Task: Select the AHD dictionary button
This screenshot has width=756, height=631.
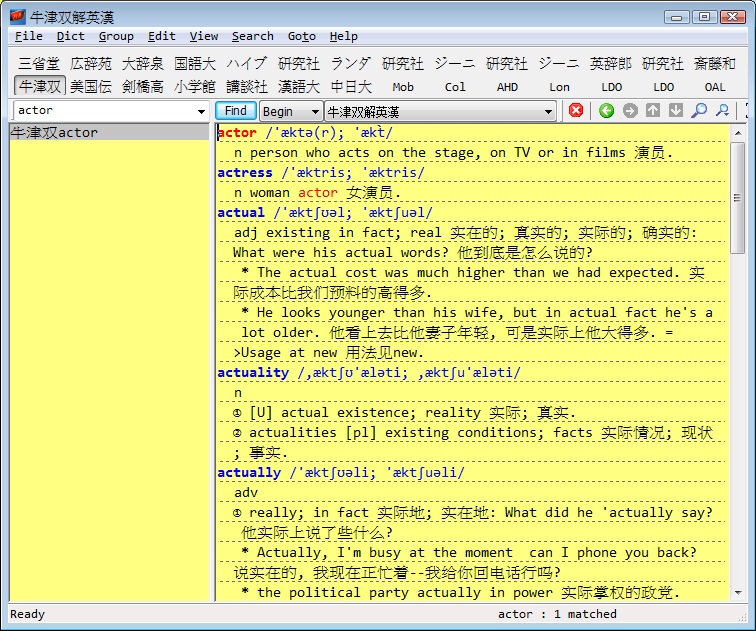Action: tap(507, 87)
